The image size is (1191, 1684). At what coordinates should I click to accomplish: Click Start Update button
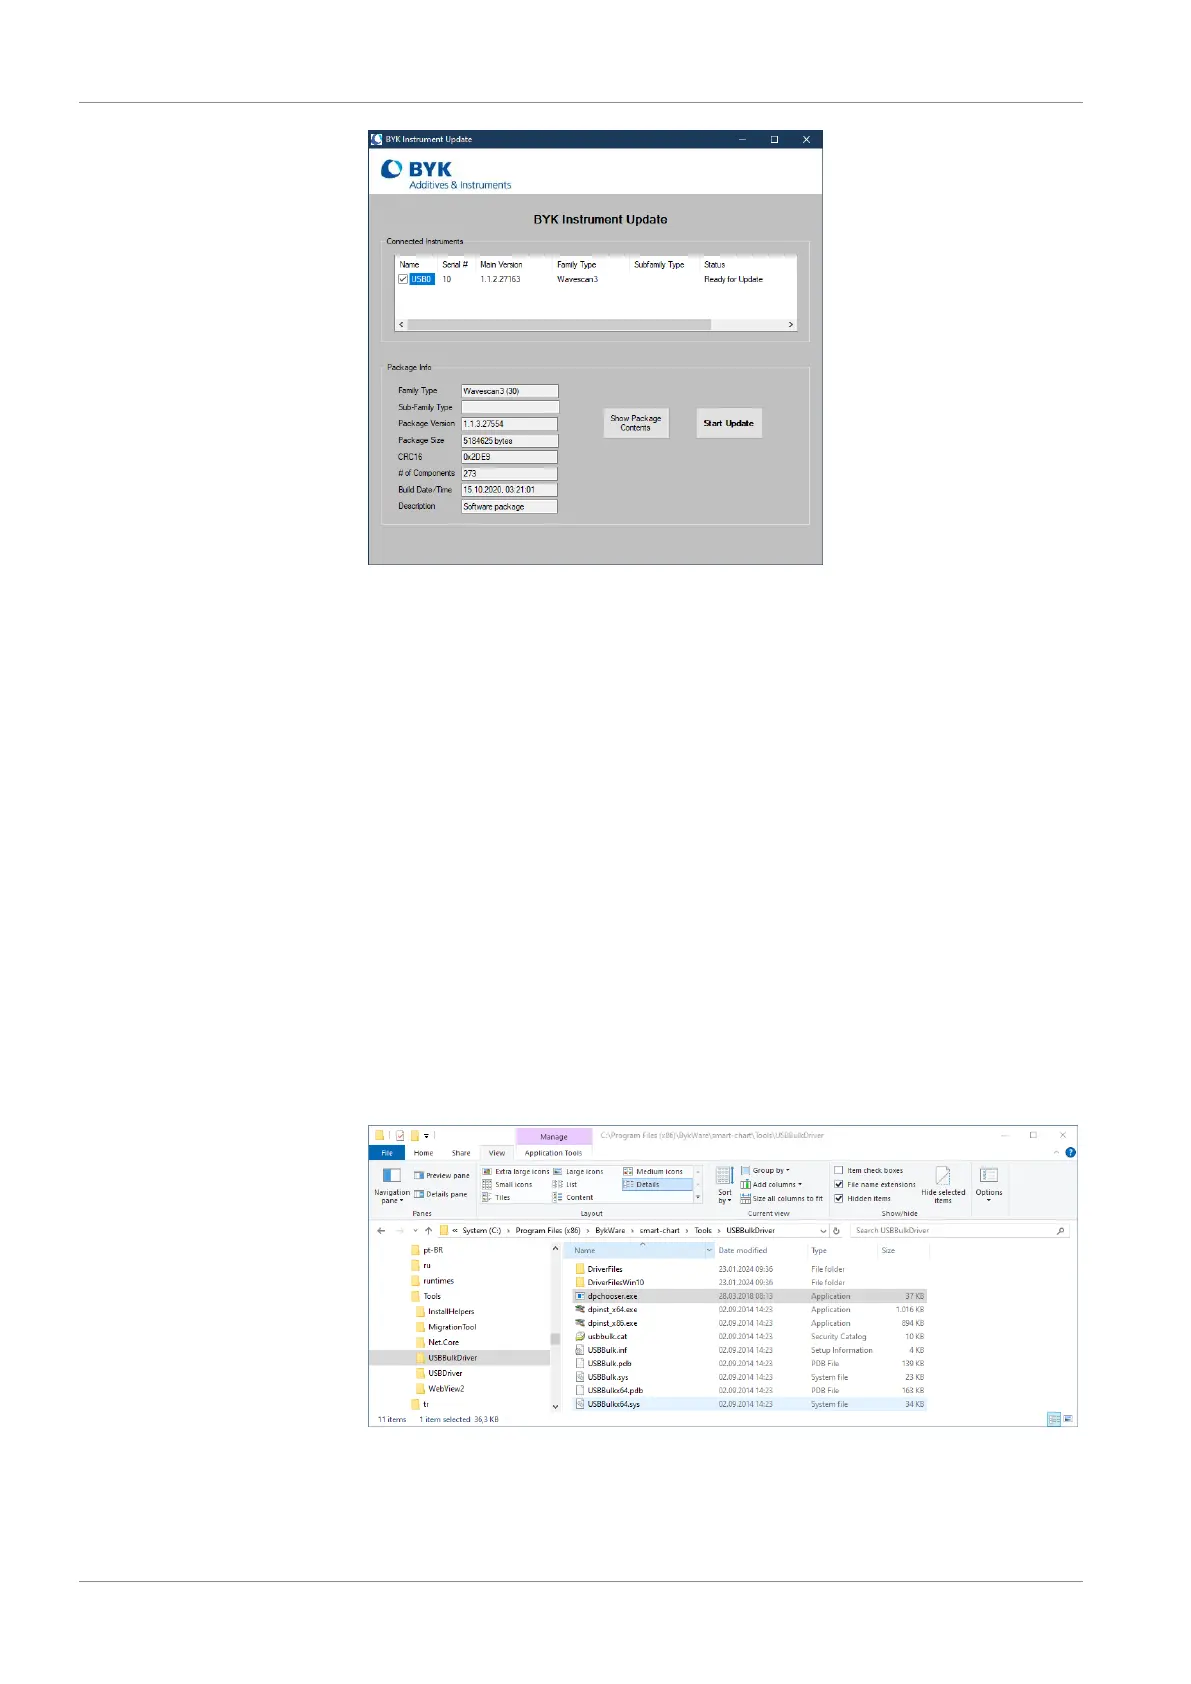click(729, 423)
